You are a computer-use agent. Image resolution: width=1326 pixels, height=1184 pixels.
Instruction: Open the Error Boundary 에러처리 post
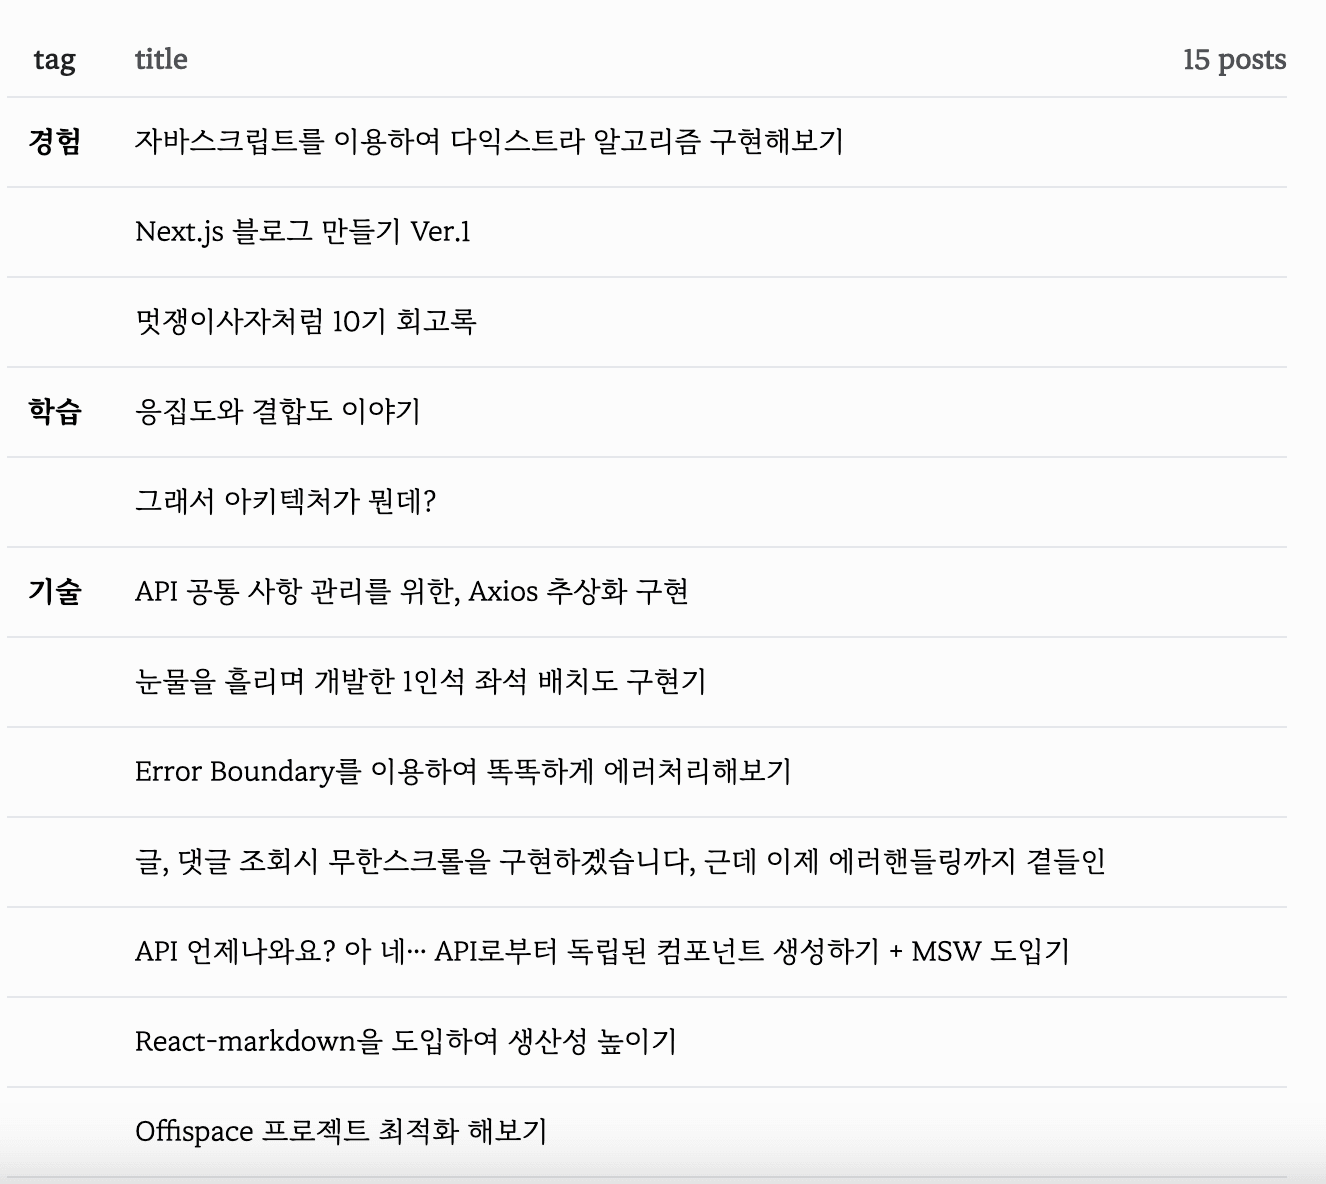pyautogui.click(x=462, y=772)
